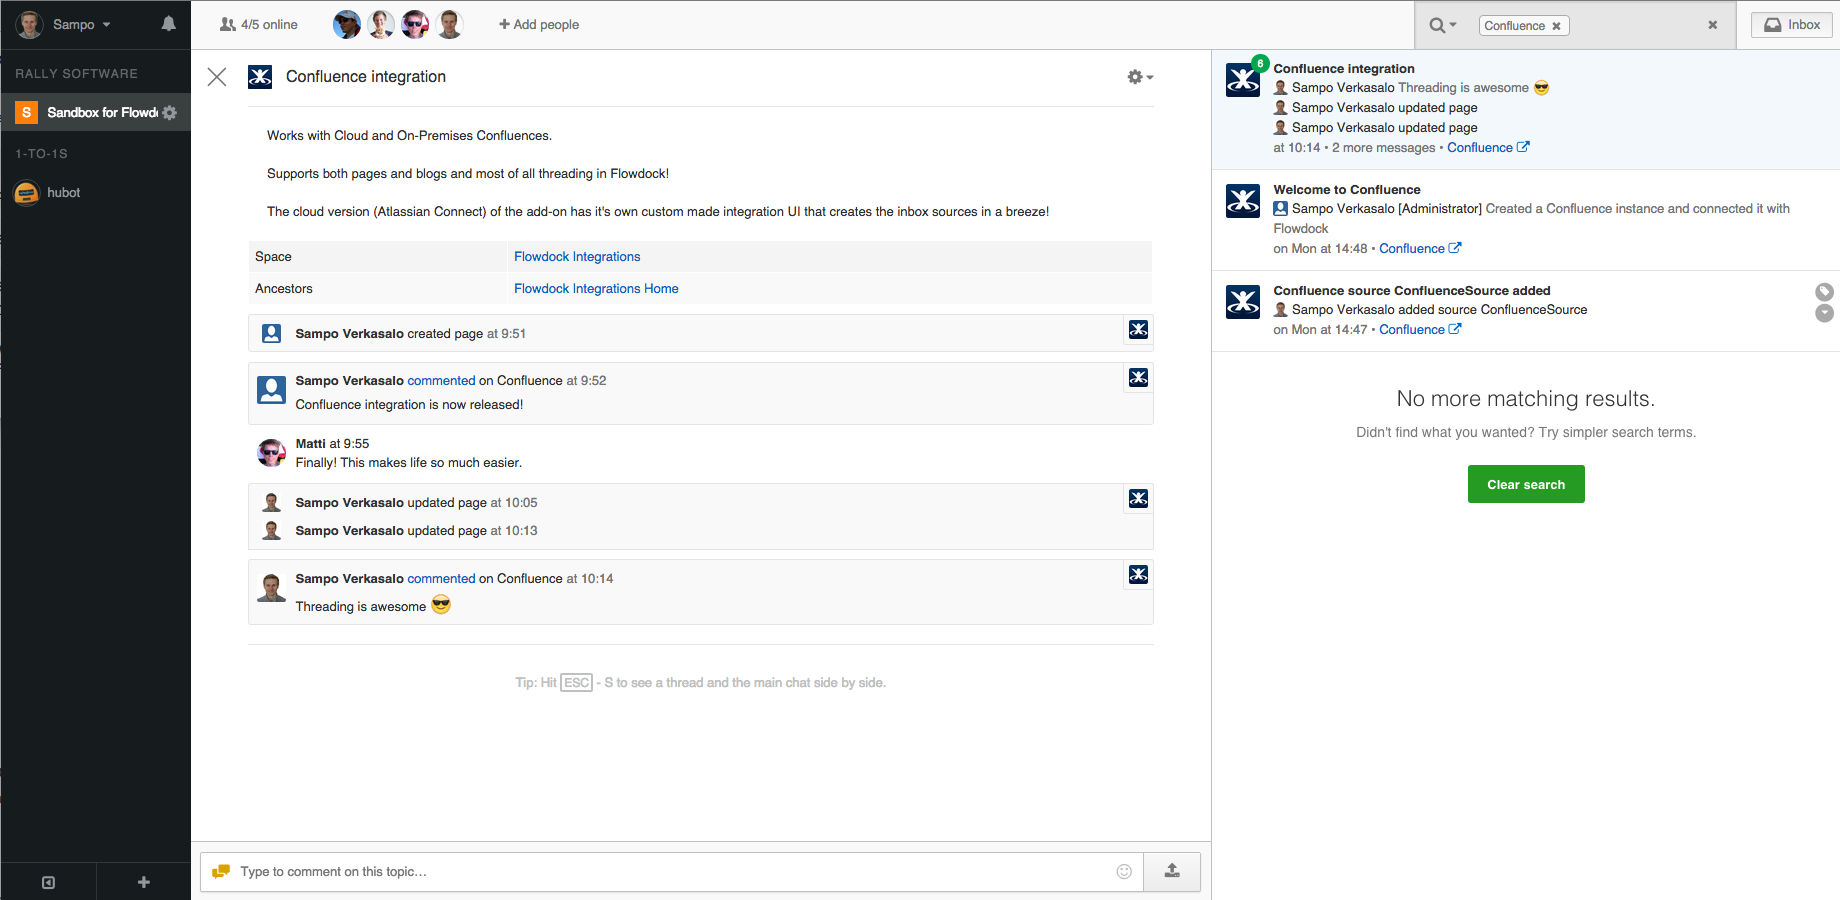Screen dimensions: 1840x900
Task: Click the Rally Software organization heading
Action: point(77,74)
